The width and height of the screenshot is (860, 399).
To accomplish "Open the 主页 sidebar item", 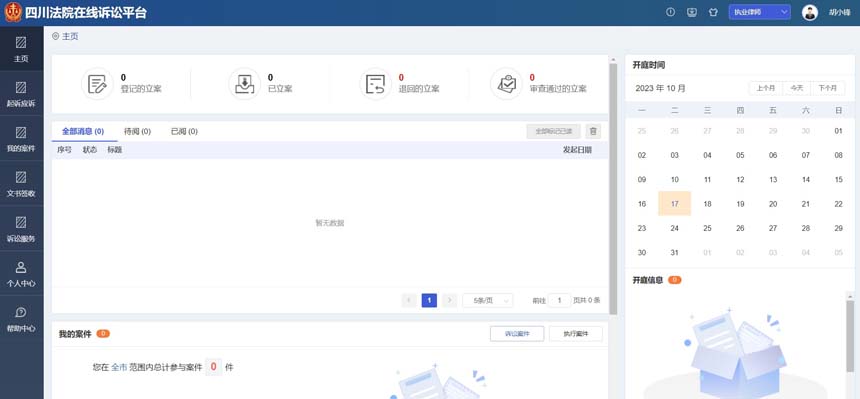I will 21,48.
